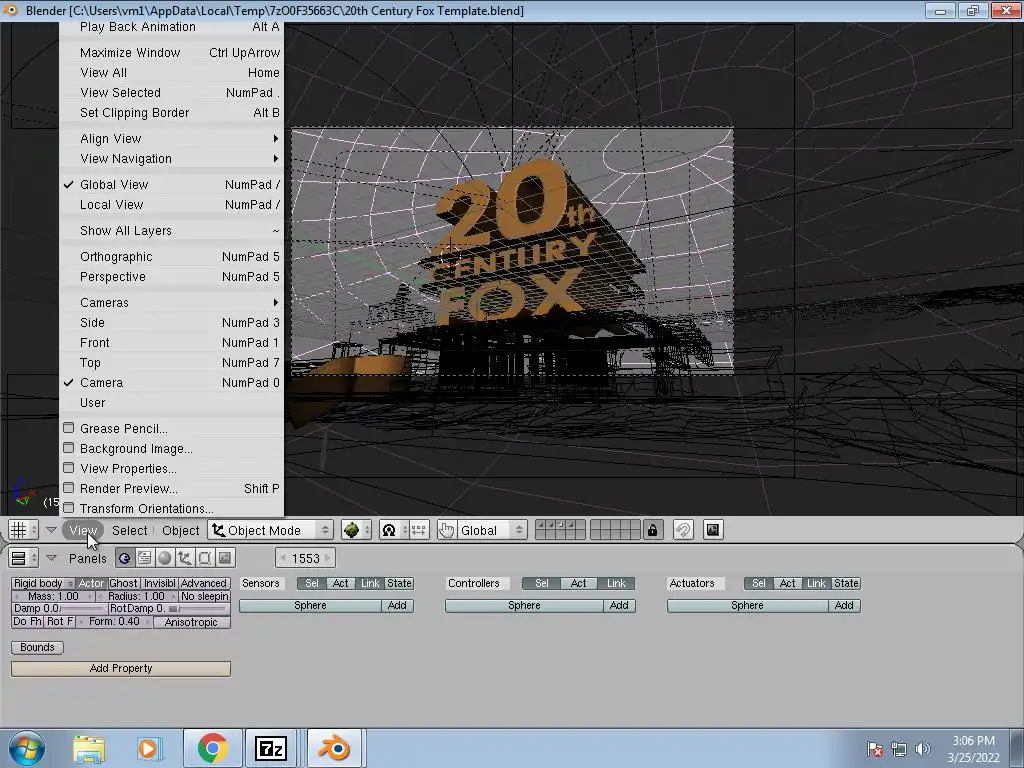Select the Object context icon

pos(185,558)
